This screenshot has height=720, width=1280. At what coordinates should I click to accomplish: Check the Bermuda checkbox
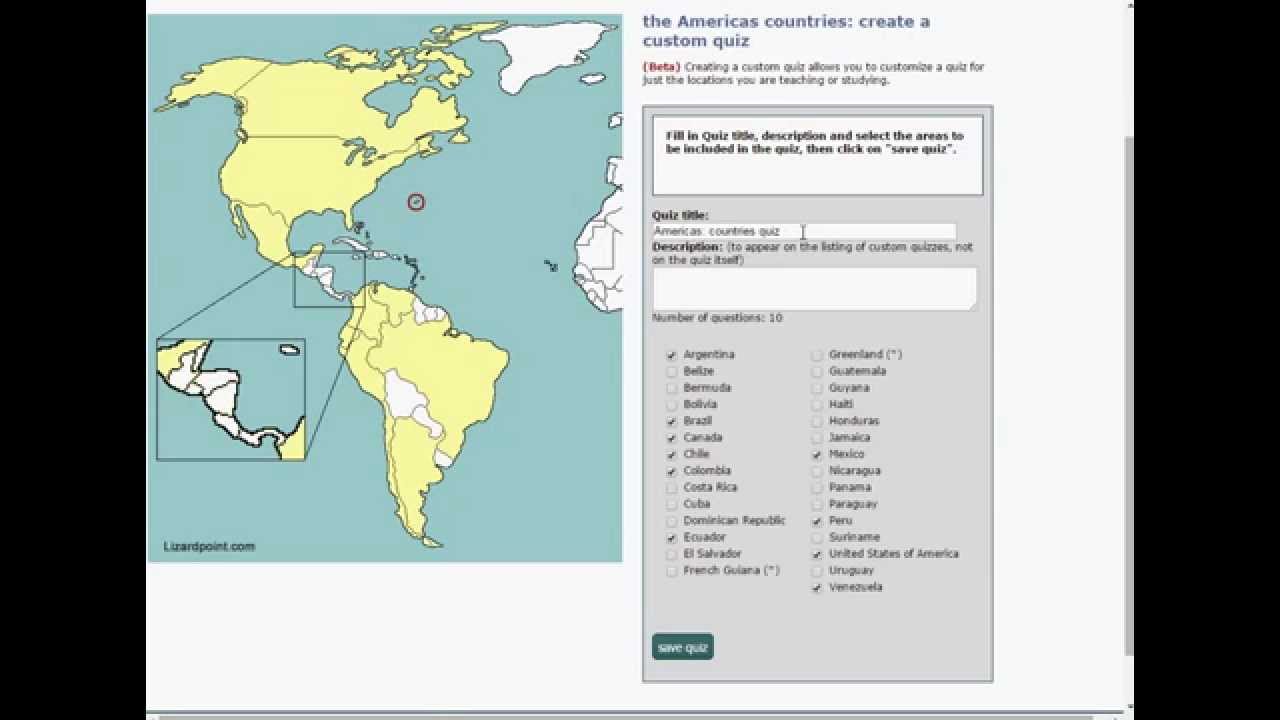tap(672, 388)
